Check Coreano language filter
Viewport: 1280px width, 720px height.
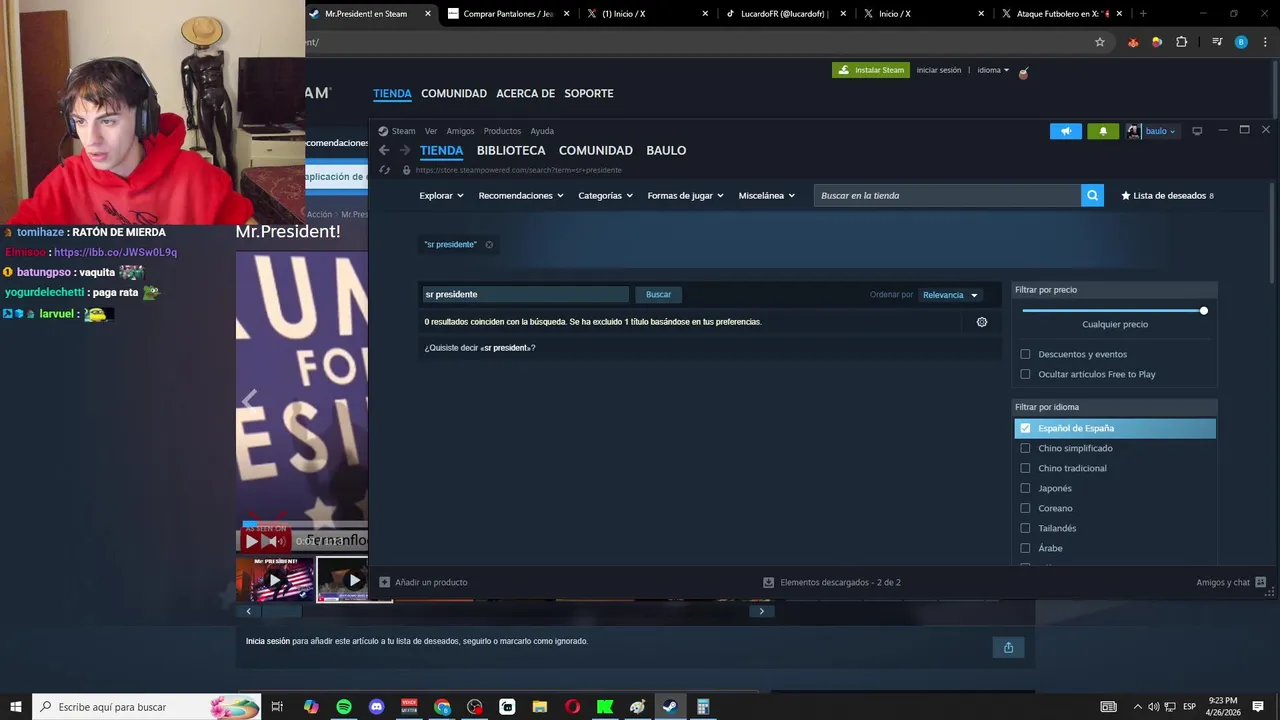pyautogui.click(x=1025, y=508)
